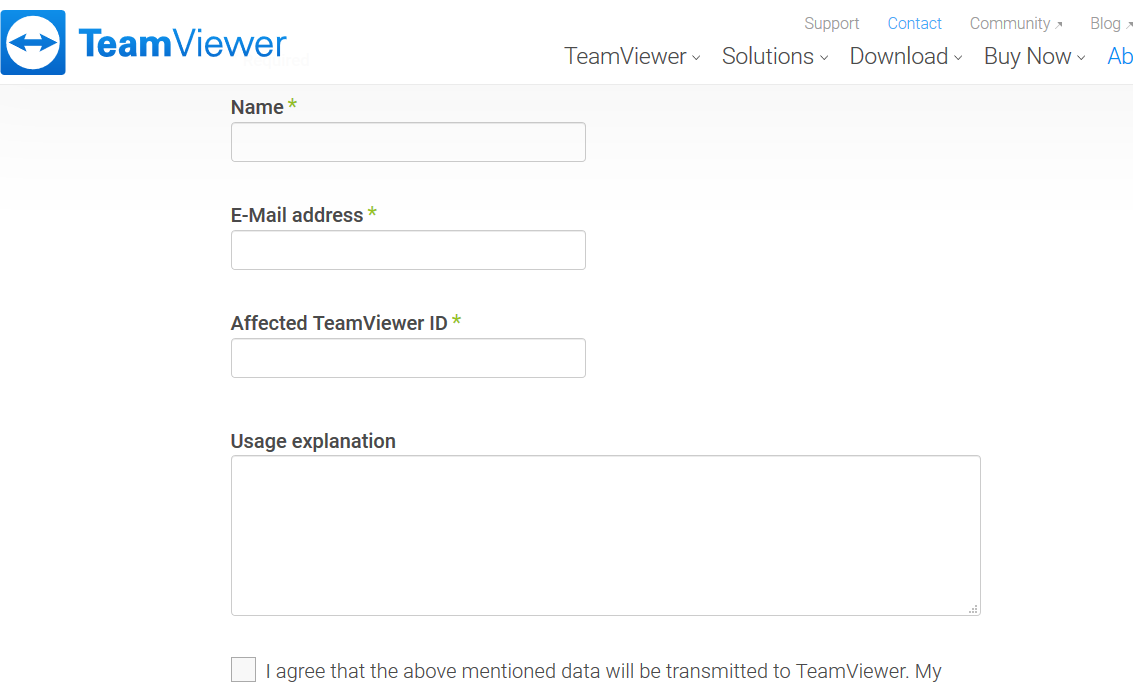Click the 'Affected TeamViewer ID' label
Viewport: 1133px width, 682px height.
pyautogui.click(x=339, y=324)
